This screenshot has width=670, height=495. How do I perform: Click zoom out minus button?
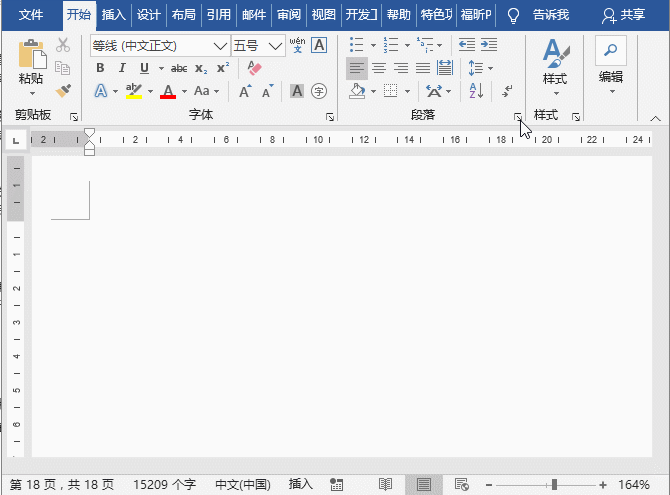click(x=489, y=485)
